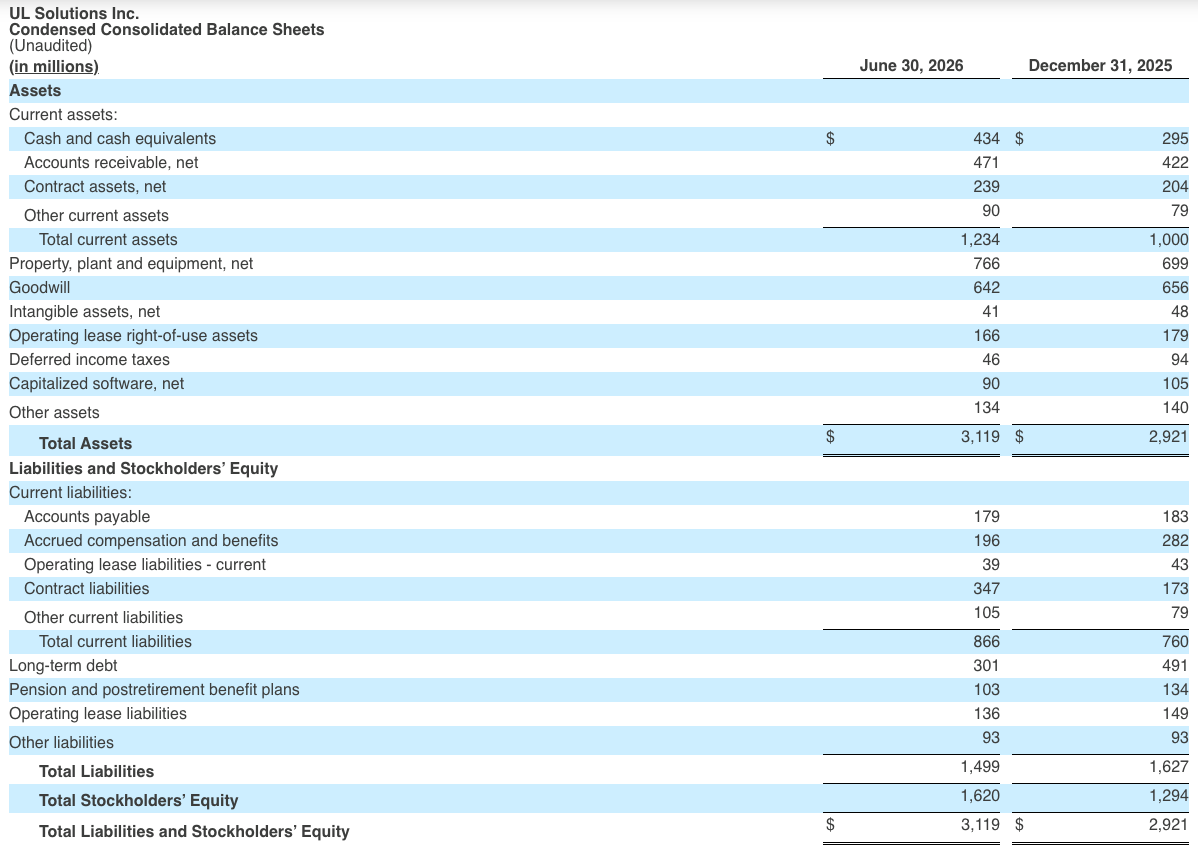Select 'Total Liabilities and Stockholders' Equity' label
Viewport: 1198px width, 850px height.
194,832
